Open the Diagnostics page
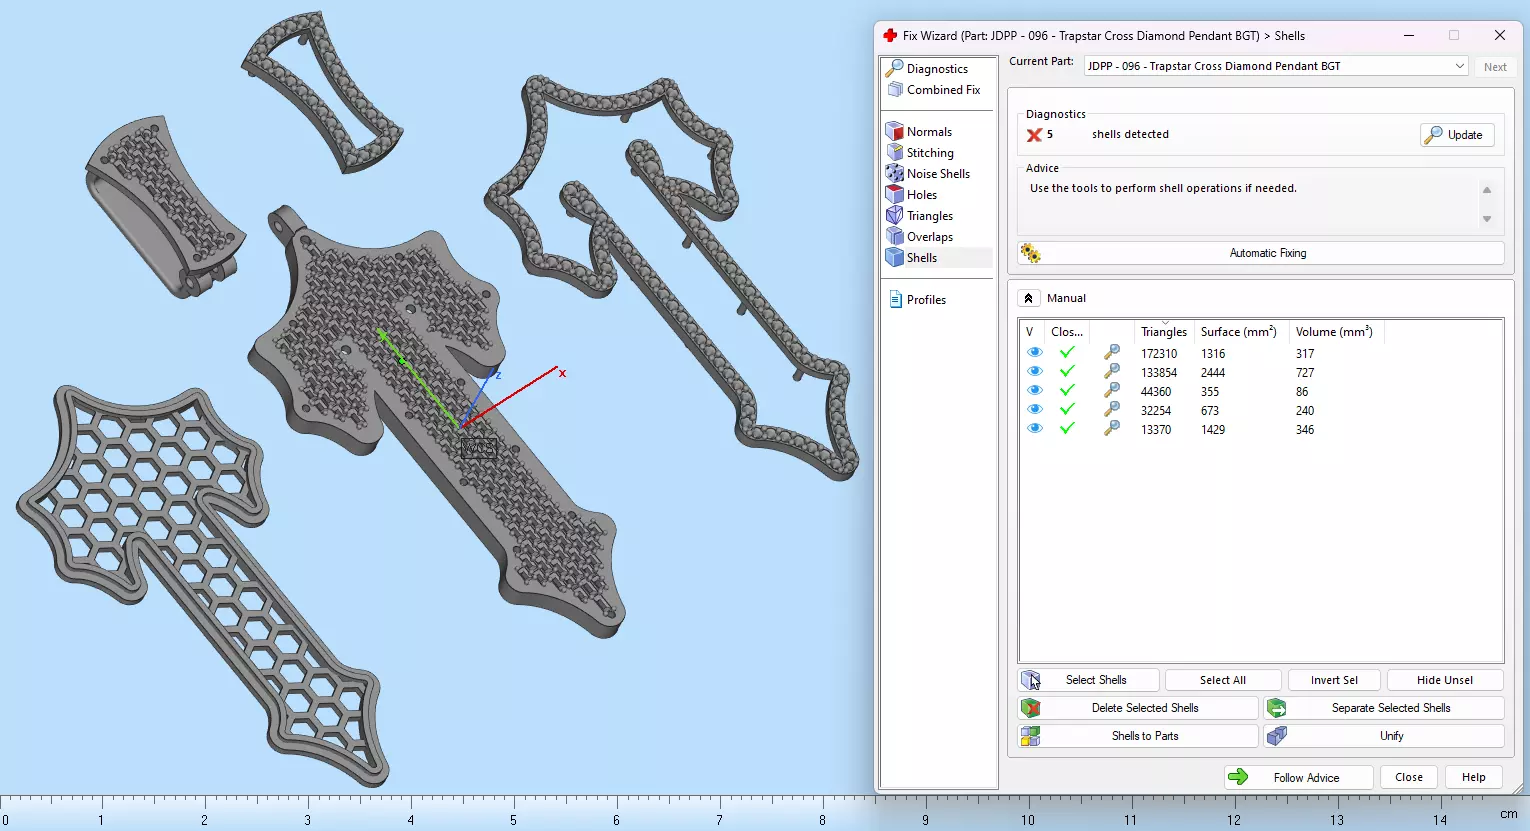Viewport: 1530px width, 831px height. (937, 69)
